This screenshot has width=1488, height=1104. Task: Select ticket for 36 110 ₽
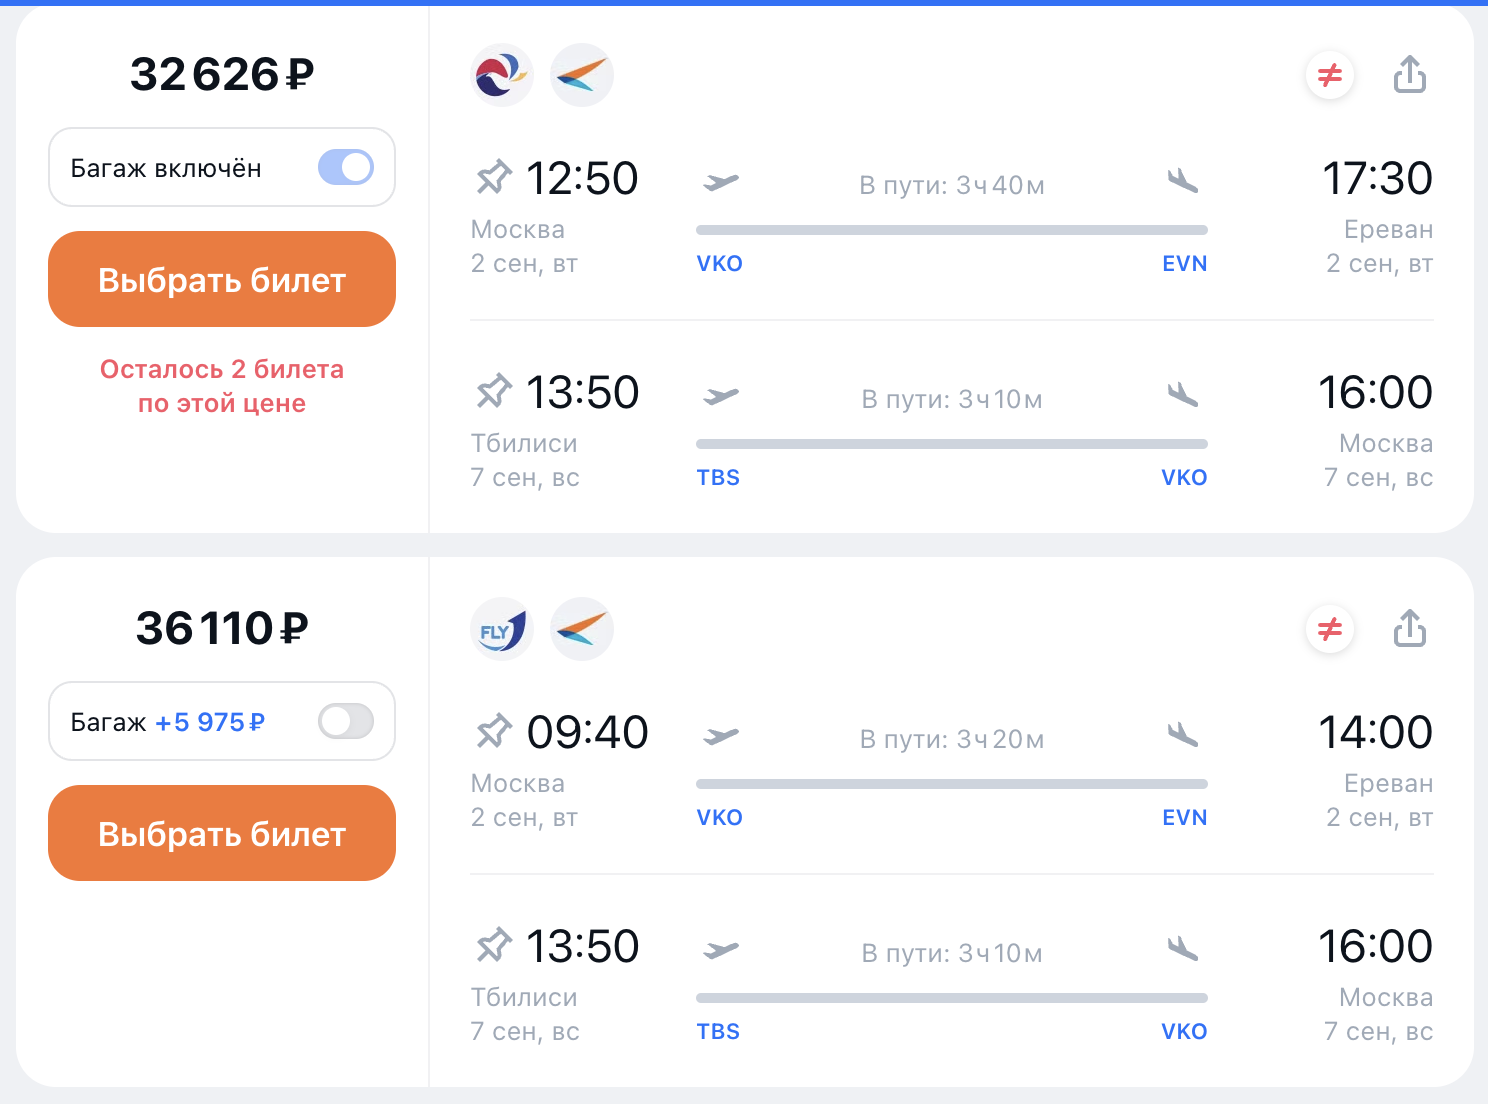tap(222, 833)
